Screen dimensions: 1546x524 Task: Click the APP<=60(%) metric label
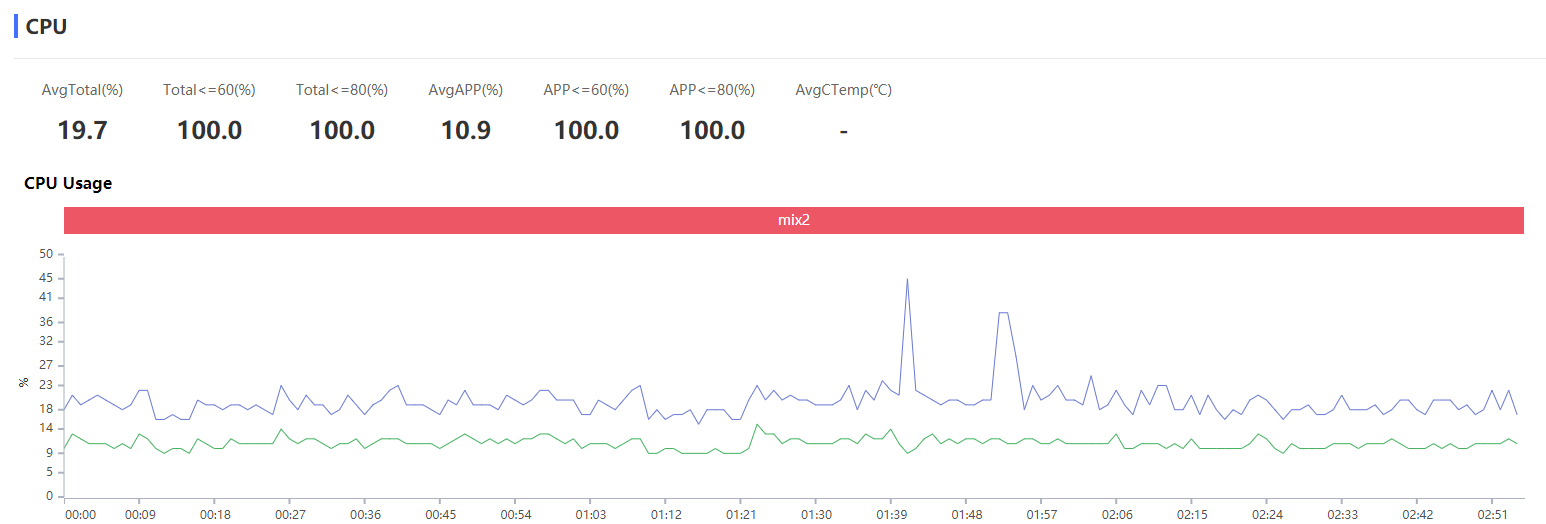(586, 90)
